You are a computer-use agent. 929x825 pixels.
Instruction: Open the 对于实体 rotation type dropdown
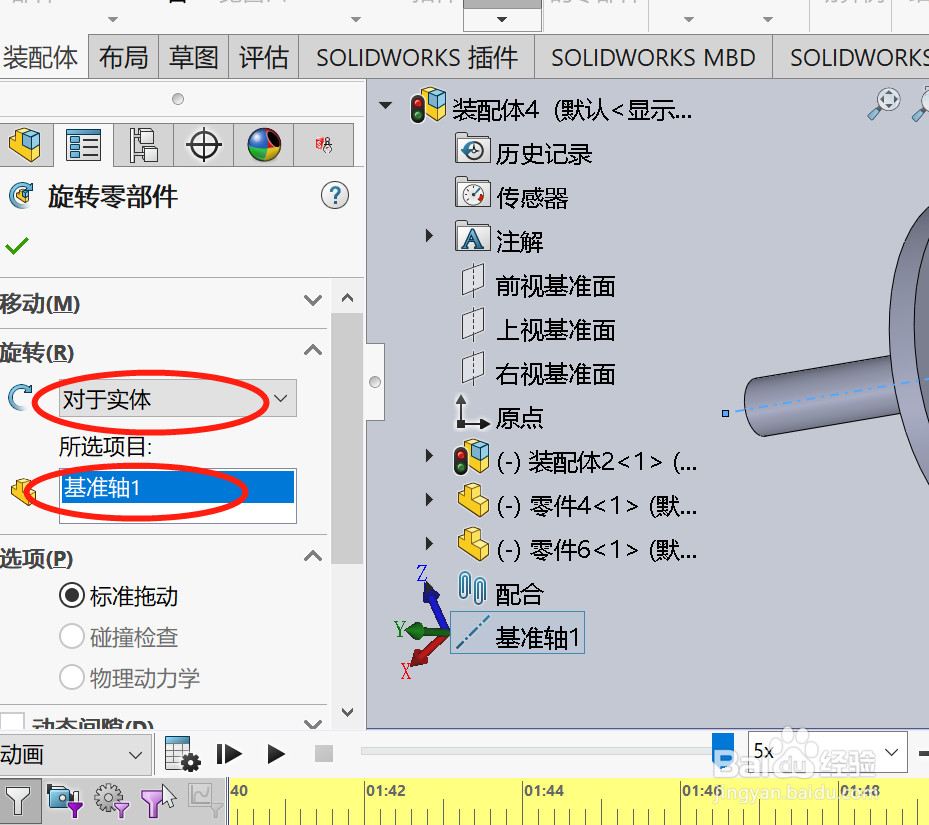click(x=178, y=398)
